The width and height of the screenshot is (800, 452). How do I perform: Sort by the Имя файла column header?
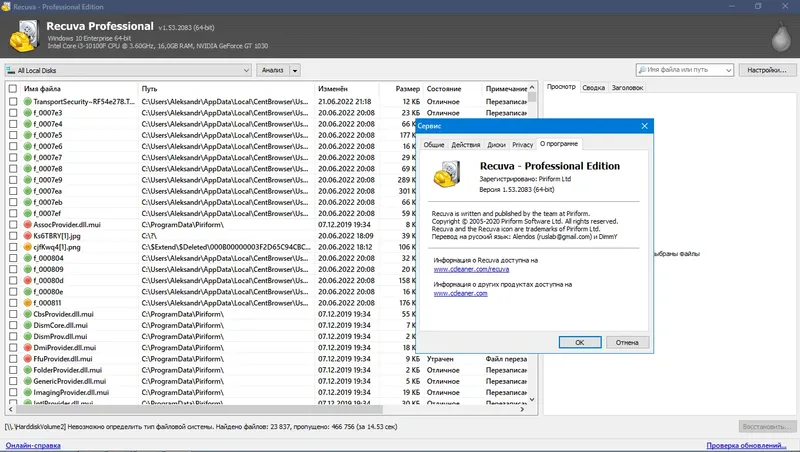(42, 89)
